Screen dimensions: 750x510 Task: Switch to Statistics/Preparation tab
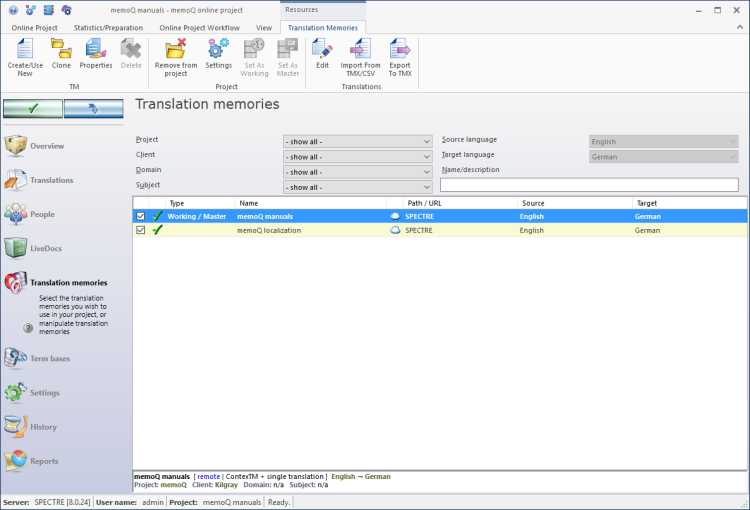click(108, 28)
